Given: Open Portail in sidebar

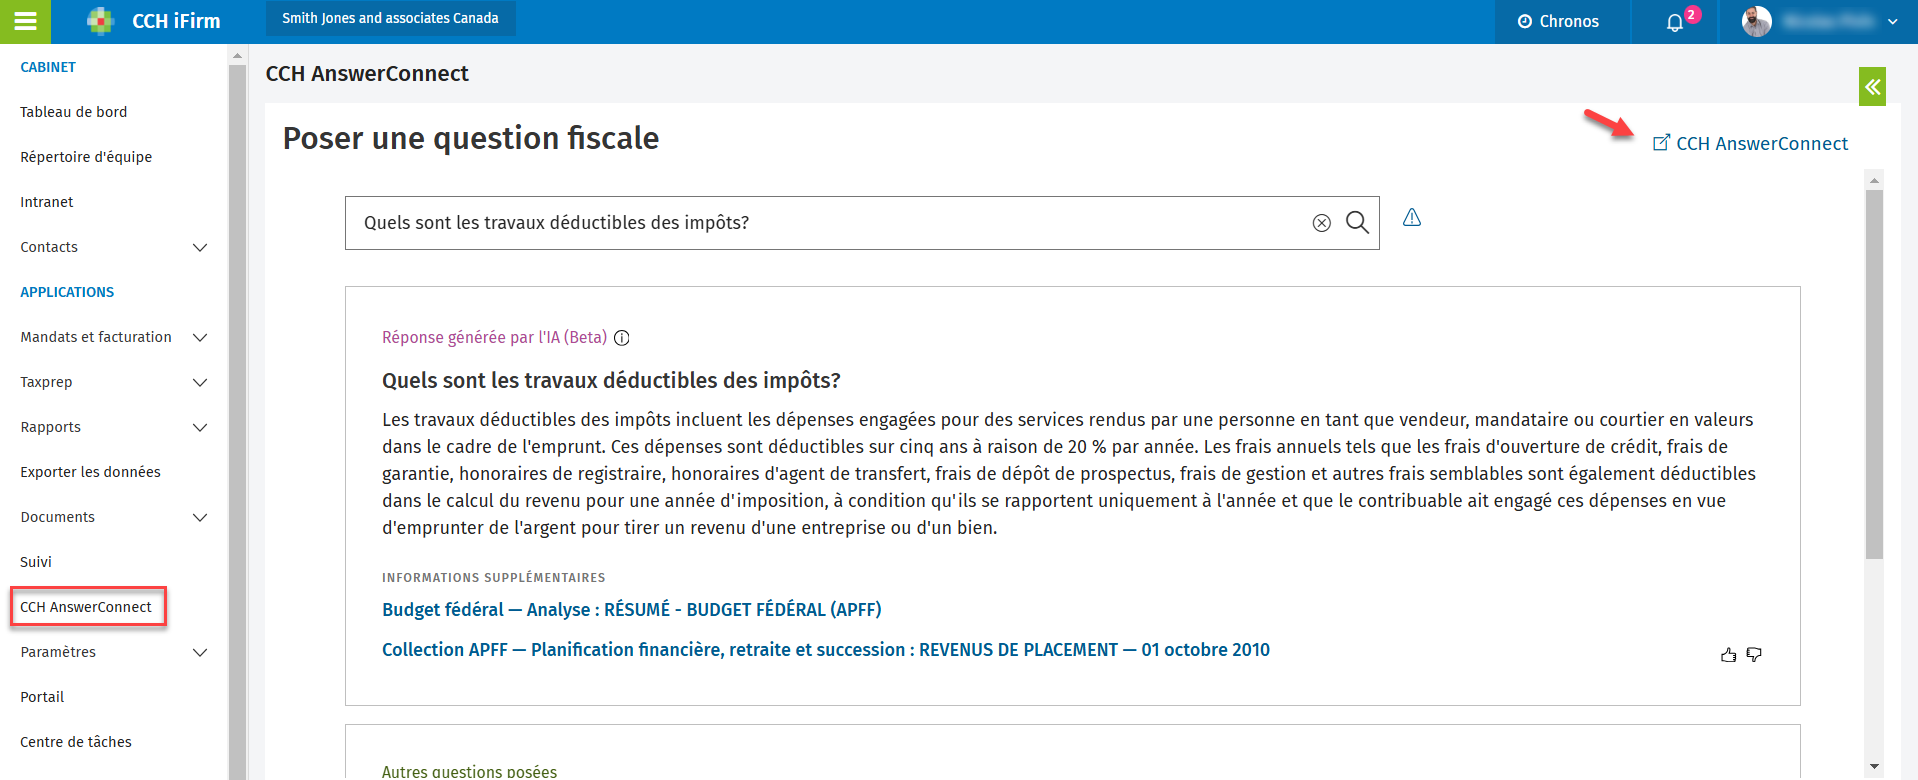Looking at the screenshot, I should [42, 697].
